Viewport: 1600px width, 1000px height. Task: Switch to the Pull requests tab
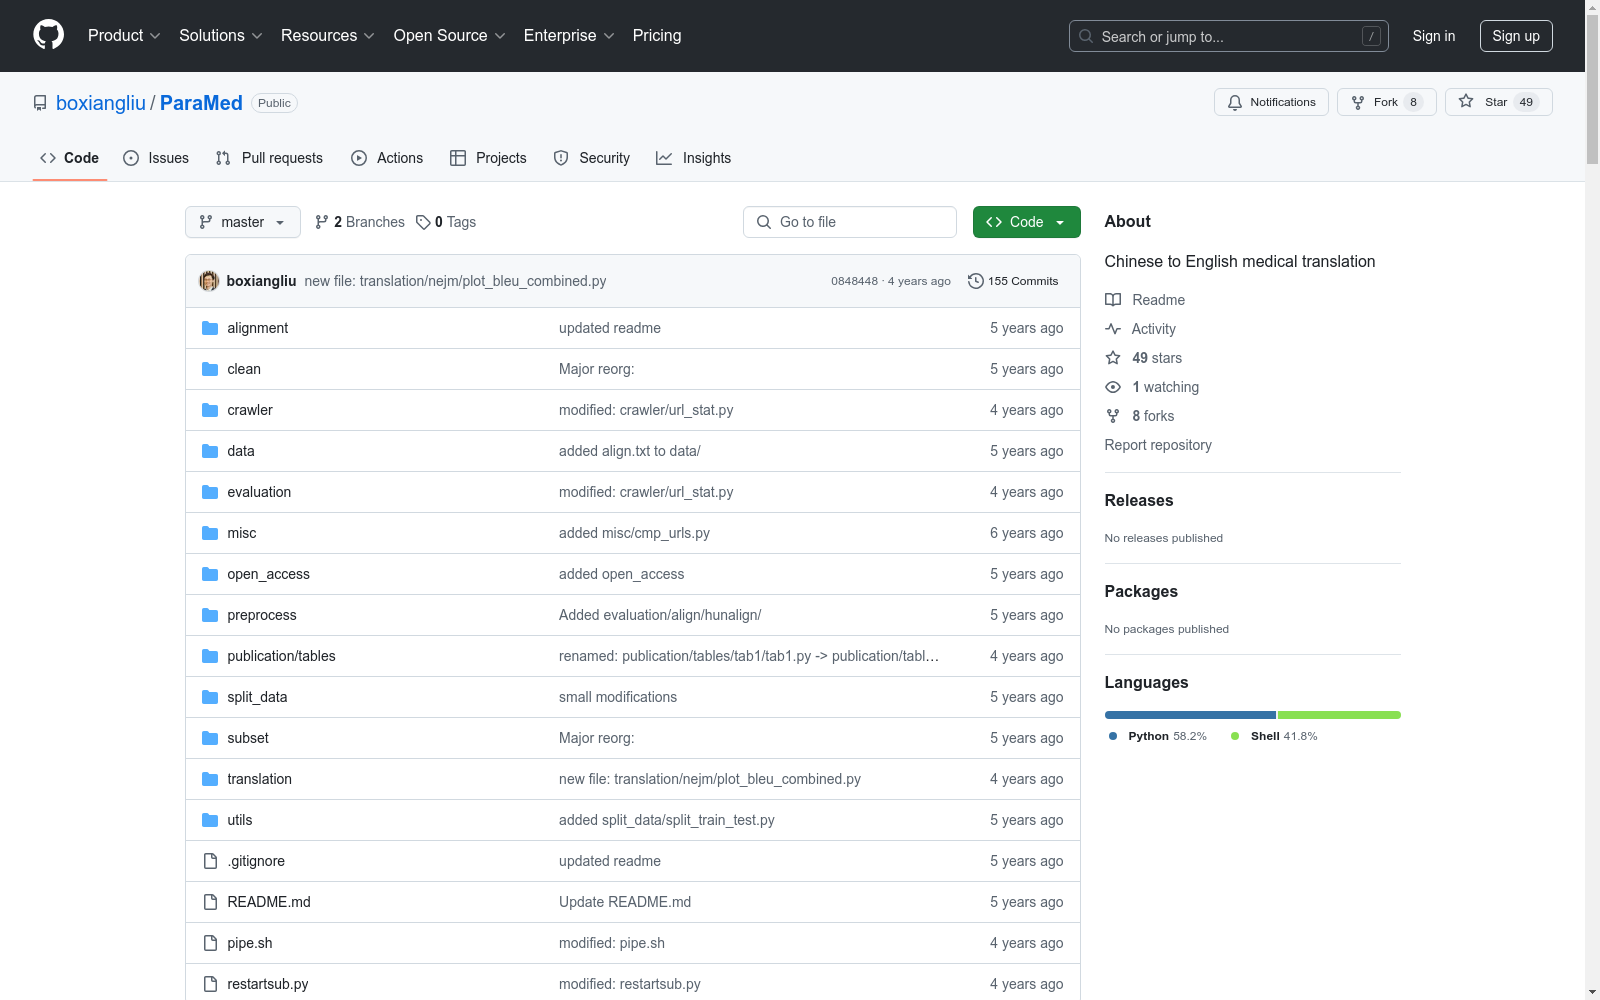tap(269, 158)
